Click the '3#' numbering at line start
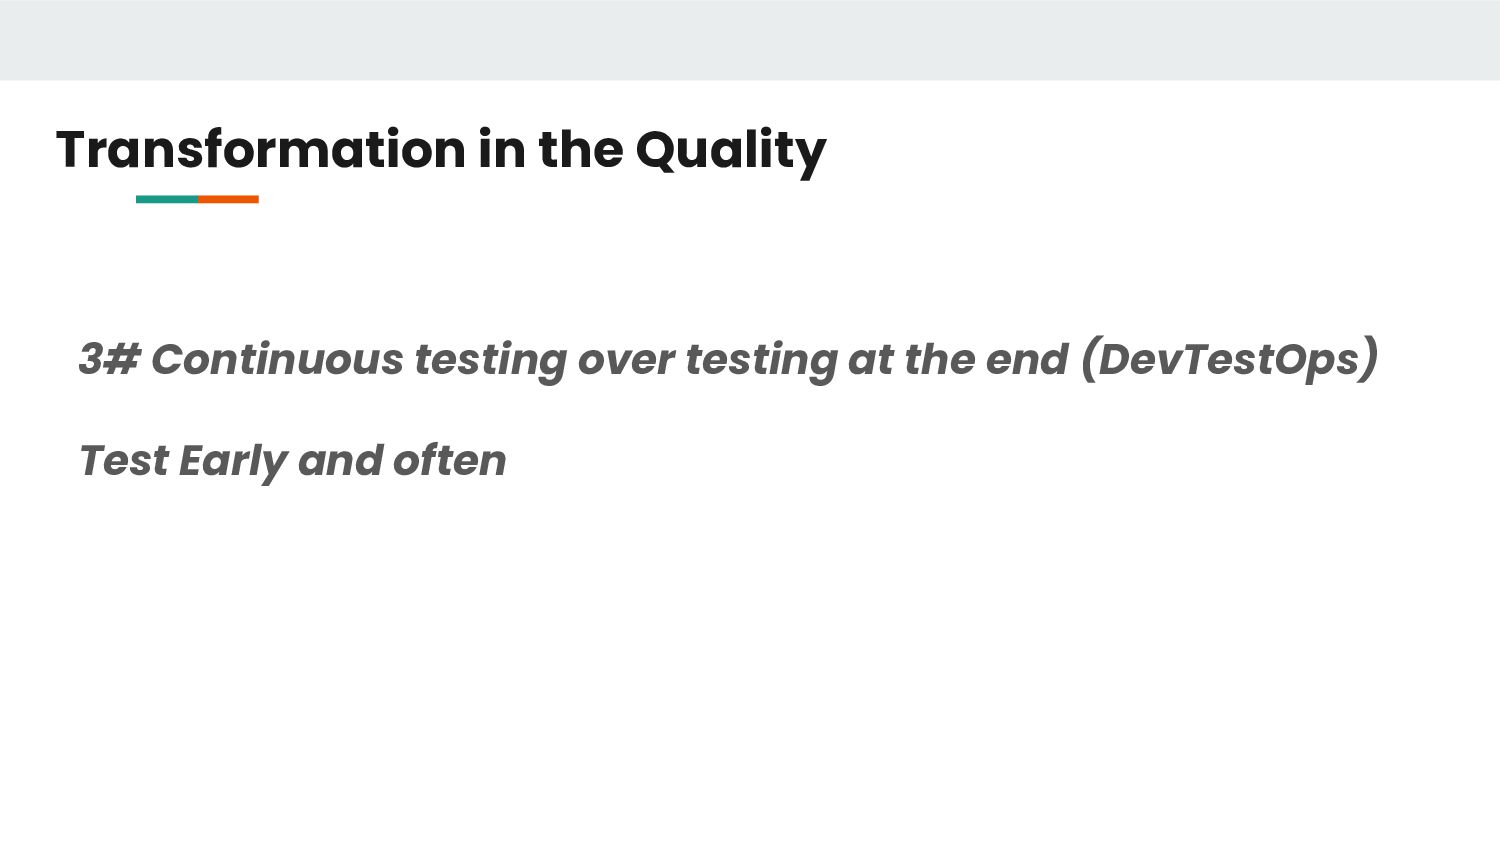The height and width of the screenshot is (844, 1500). pyautogui.click(x=110, y=359)
